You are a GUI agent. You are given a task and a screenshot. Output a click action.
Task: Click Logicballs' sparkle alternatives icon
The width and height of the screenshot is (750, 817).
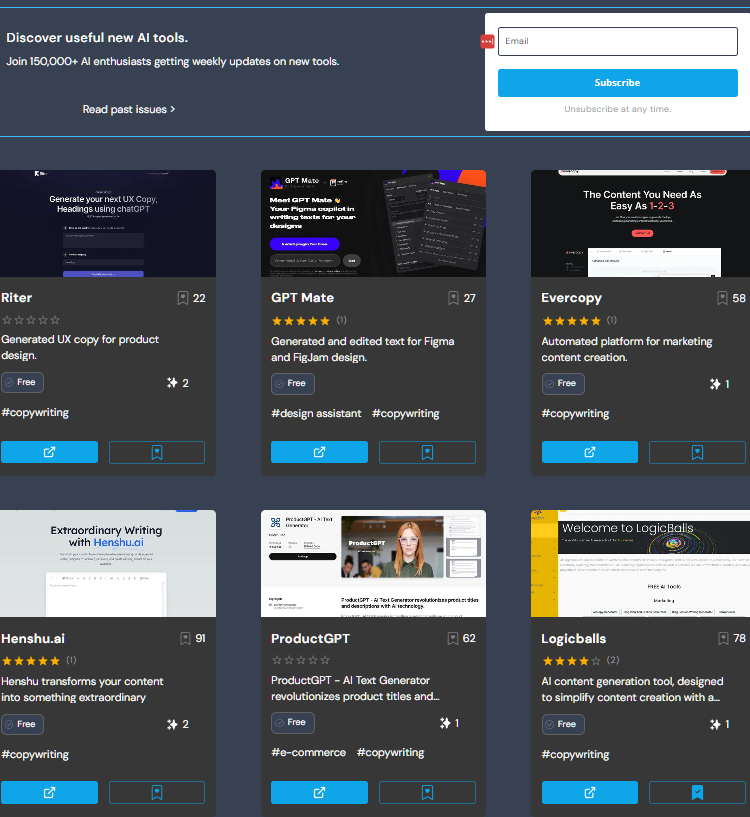pos(715,724)
